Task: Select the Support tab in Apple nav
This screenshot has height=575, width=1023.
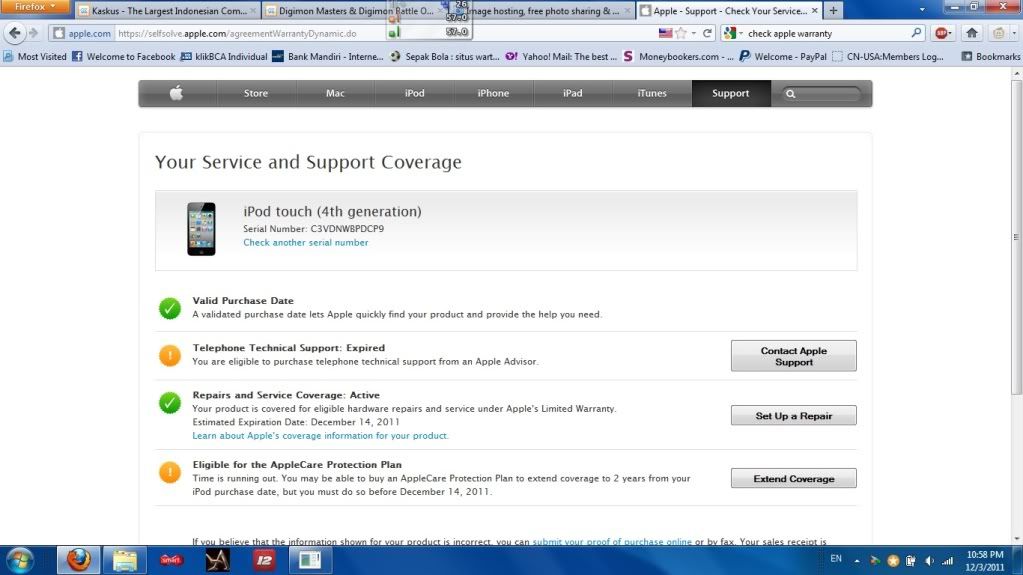Action: pos(731,93)
